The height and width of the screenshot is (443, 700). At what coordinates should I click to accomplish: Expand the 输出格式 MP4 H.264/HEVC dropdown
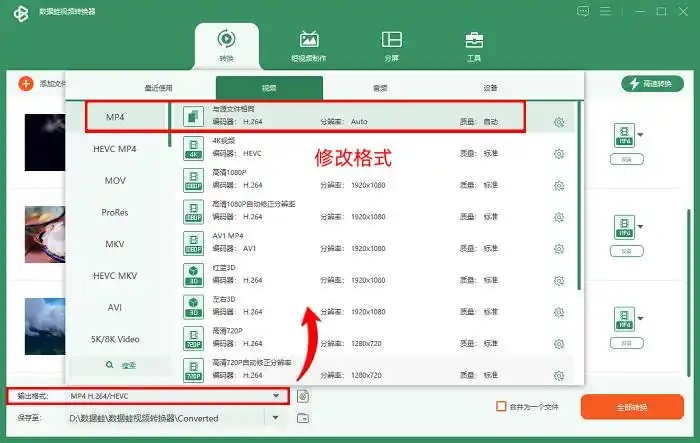tap(276, 396)
